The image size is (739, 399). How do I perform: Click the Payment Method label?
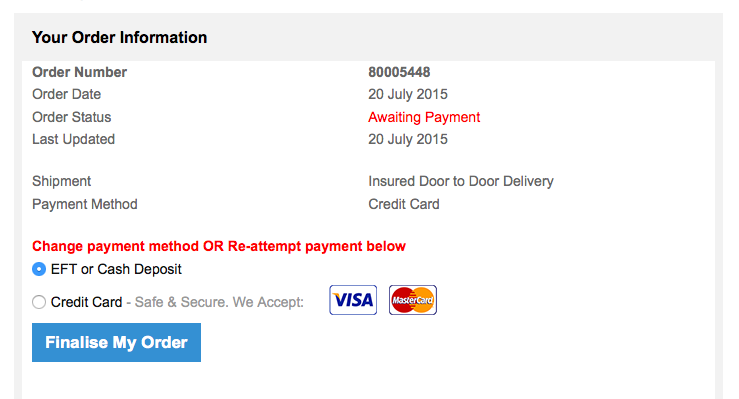tap(85, 204)
